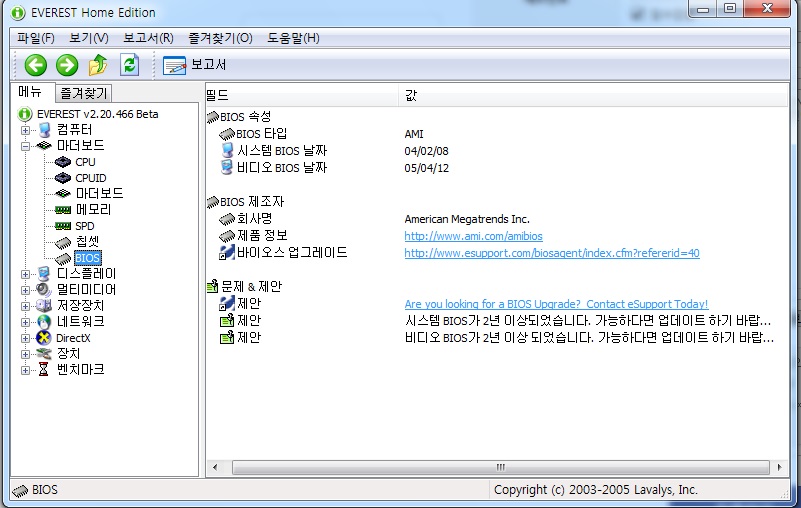Open the BIOS Upgrade eSupport link
This screenshot has width=801, height=508.
(556, 304)
